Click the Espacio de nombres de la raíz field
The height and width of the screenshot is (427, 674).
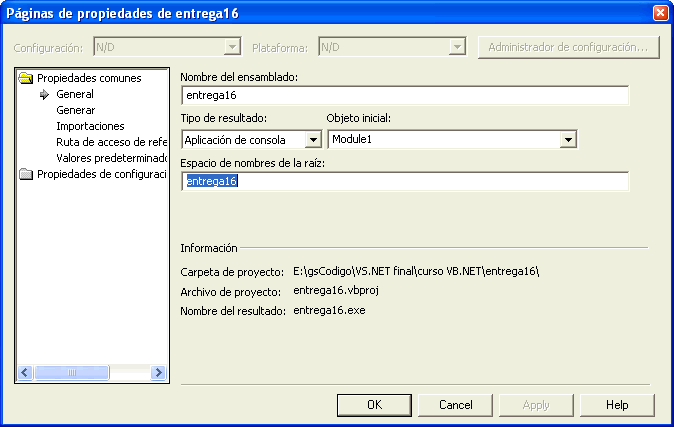pos(405,182)
